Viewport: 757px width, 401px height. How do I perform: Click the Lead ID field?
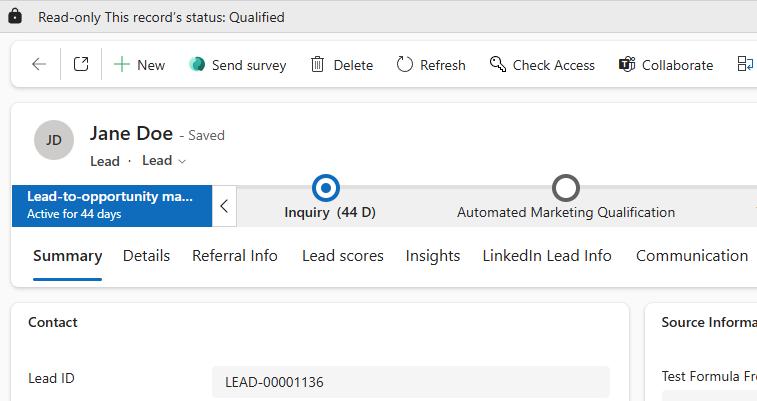410,382
